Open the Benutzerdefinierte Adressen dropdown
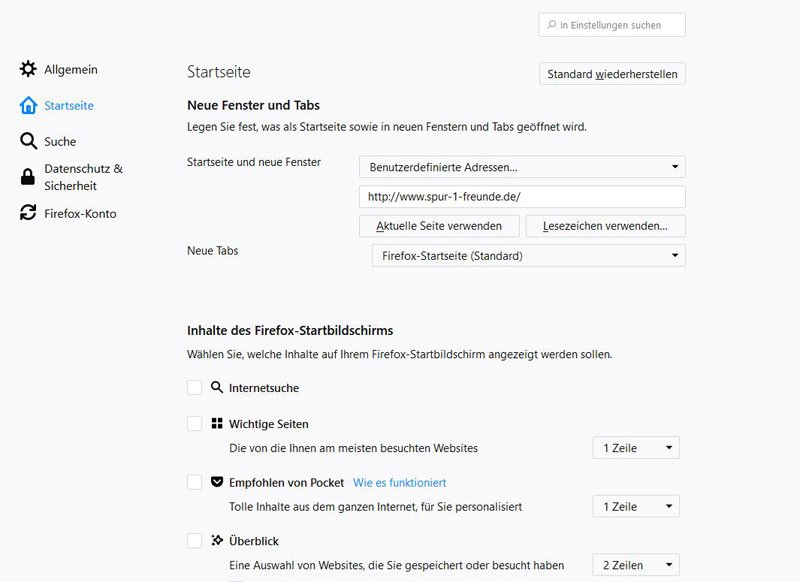Image resolution: width=800 pixels, height=582 pixels. coord(522,167)
